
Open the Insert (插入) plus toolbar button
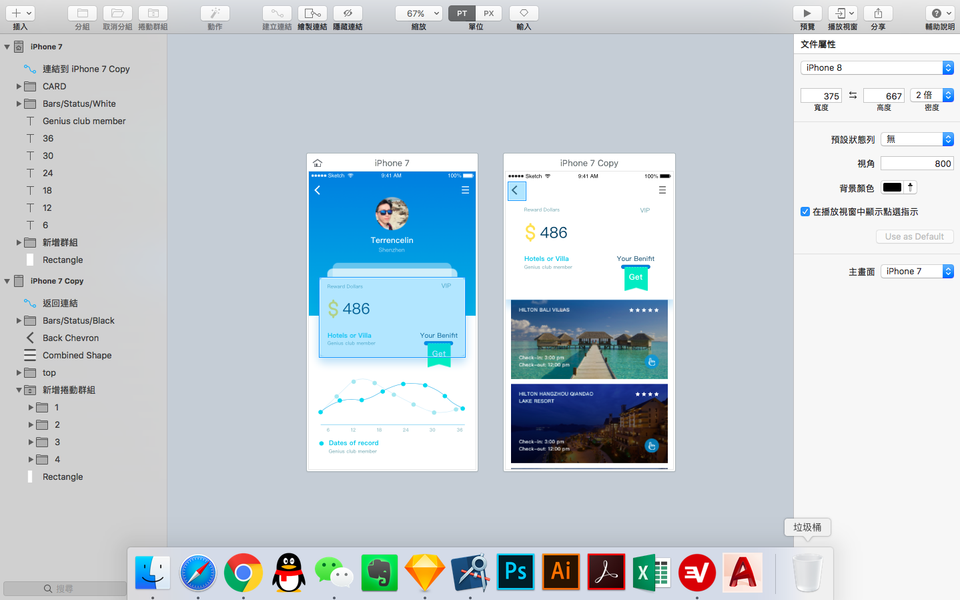(21, 13)
